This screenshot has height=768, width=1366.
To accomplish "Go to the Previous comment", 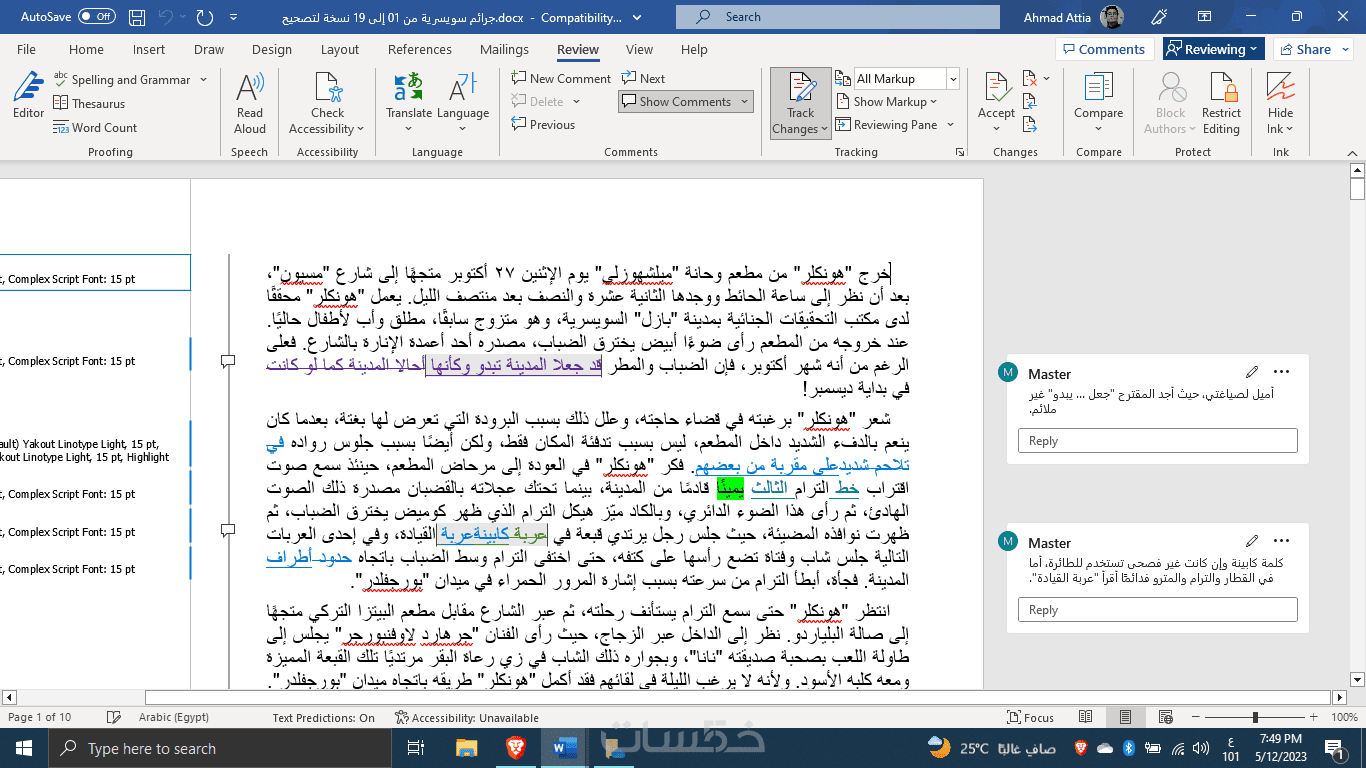I will (543, 125).
